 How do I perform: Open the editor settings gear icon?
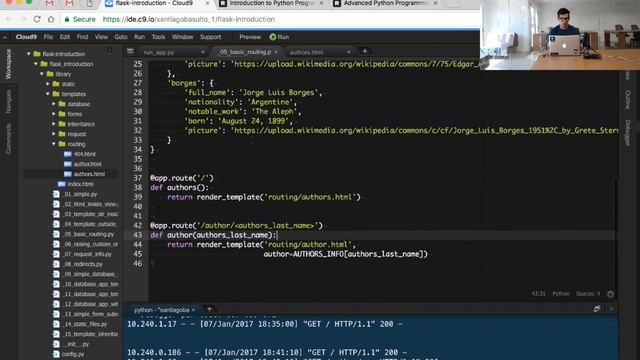coord(610,294)
